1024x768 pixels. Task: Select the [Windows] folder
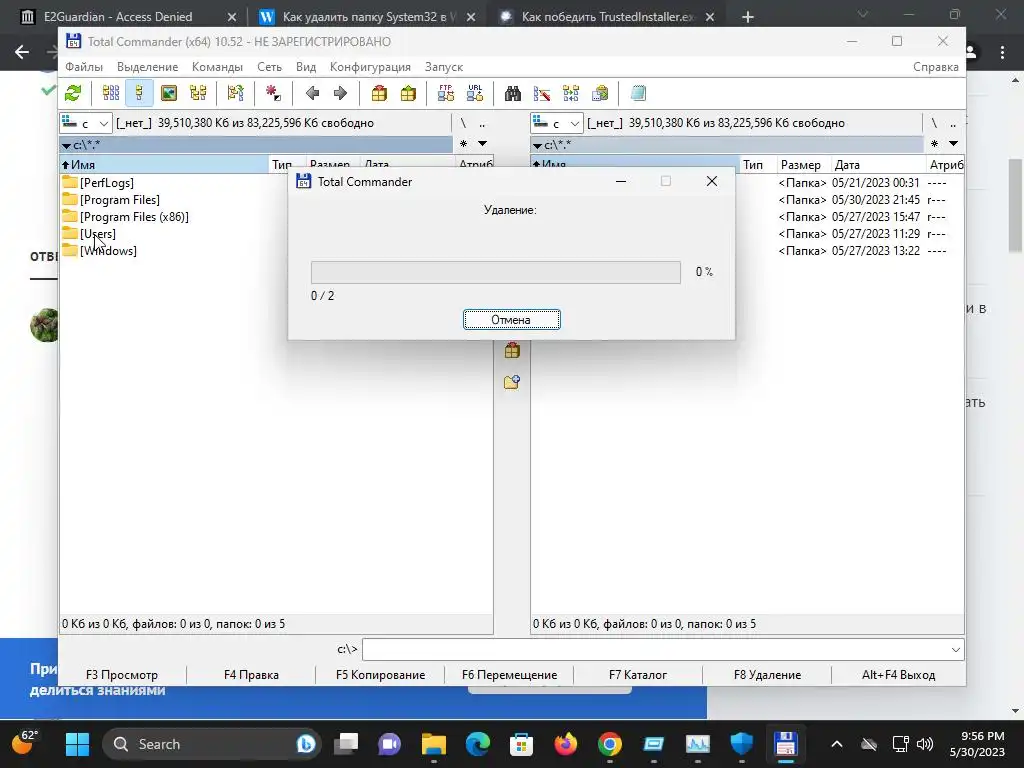pyautogui.click(x=108, y=251)
